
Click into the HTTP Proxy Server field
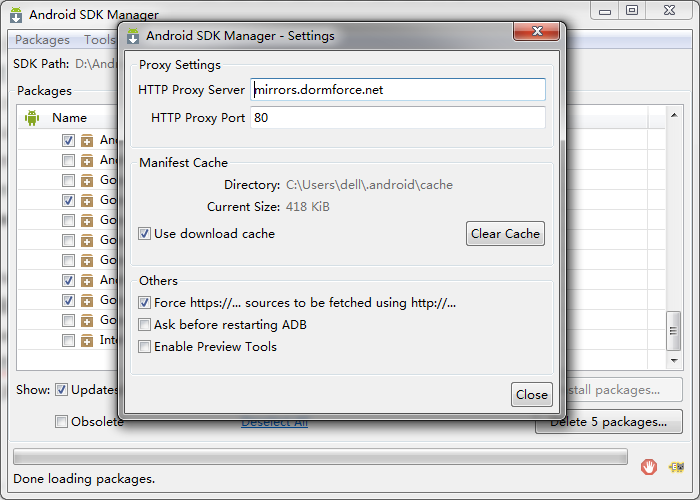click(398, 90)
